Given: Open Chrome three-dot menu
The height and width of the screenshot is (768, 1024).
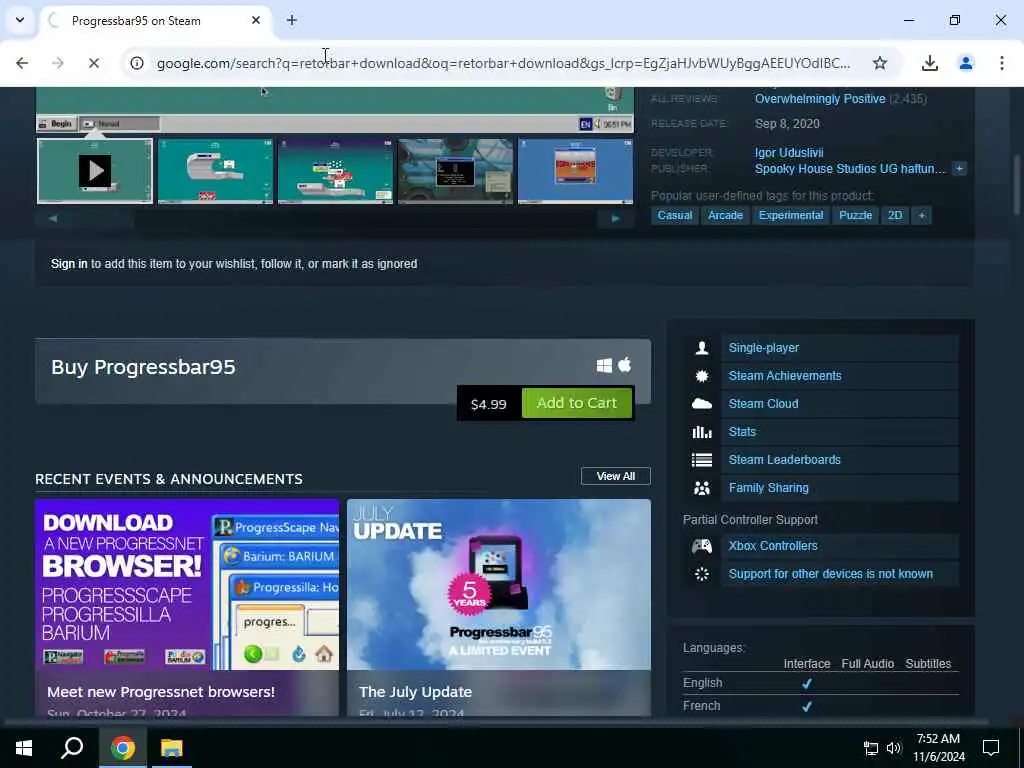Looking at the screenshot, I should 1001,63.
